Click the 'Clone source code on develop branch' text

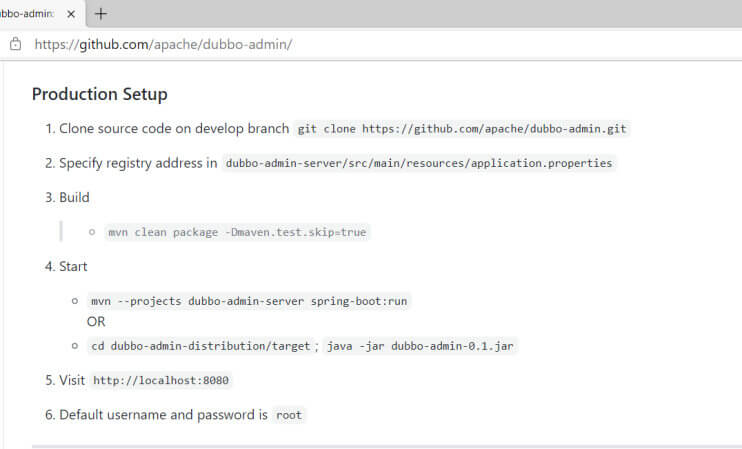(174, 129)
